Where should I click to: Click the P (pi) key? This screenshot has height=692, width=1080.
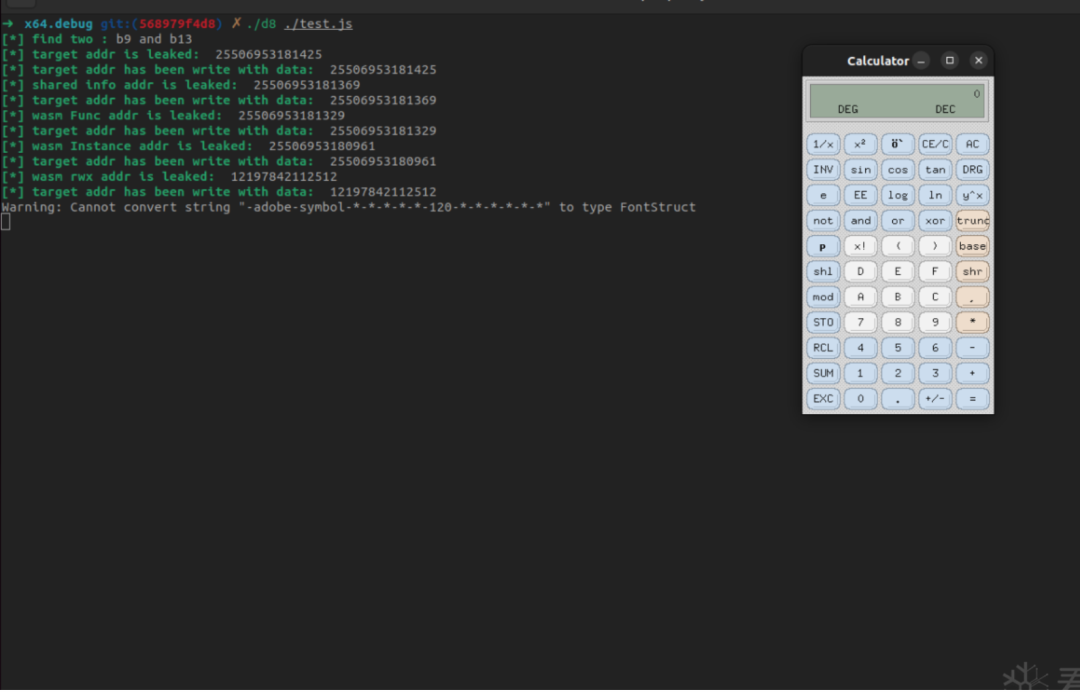point(823,246)
